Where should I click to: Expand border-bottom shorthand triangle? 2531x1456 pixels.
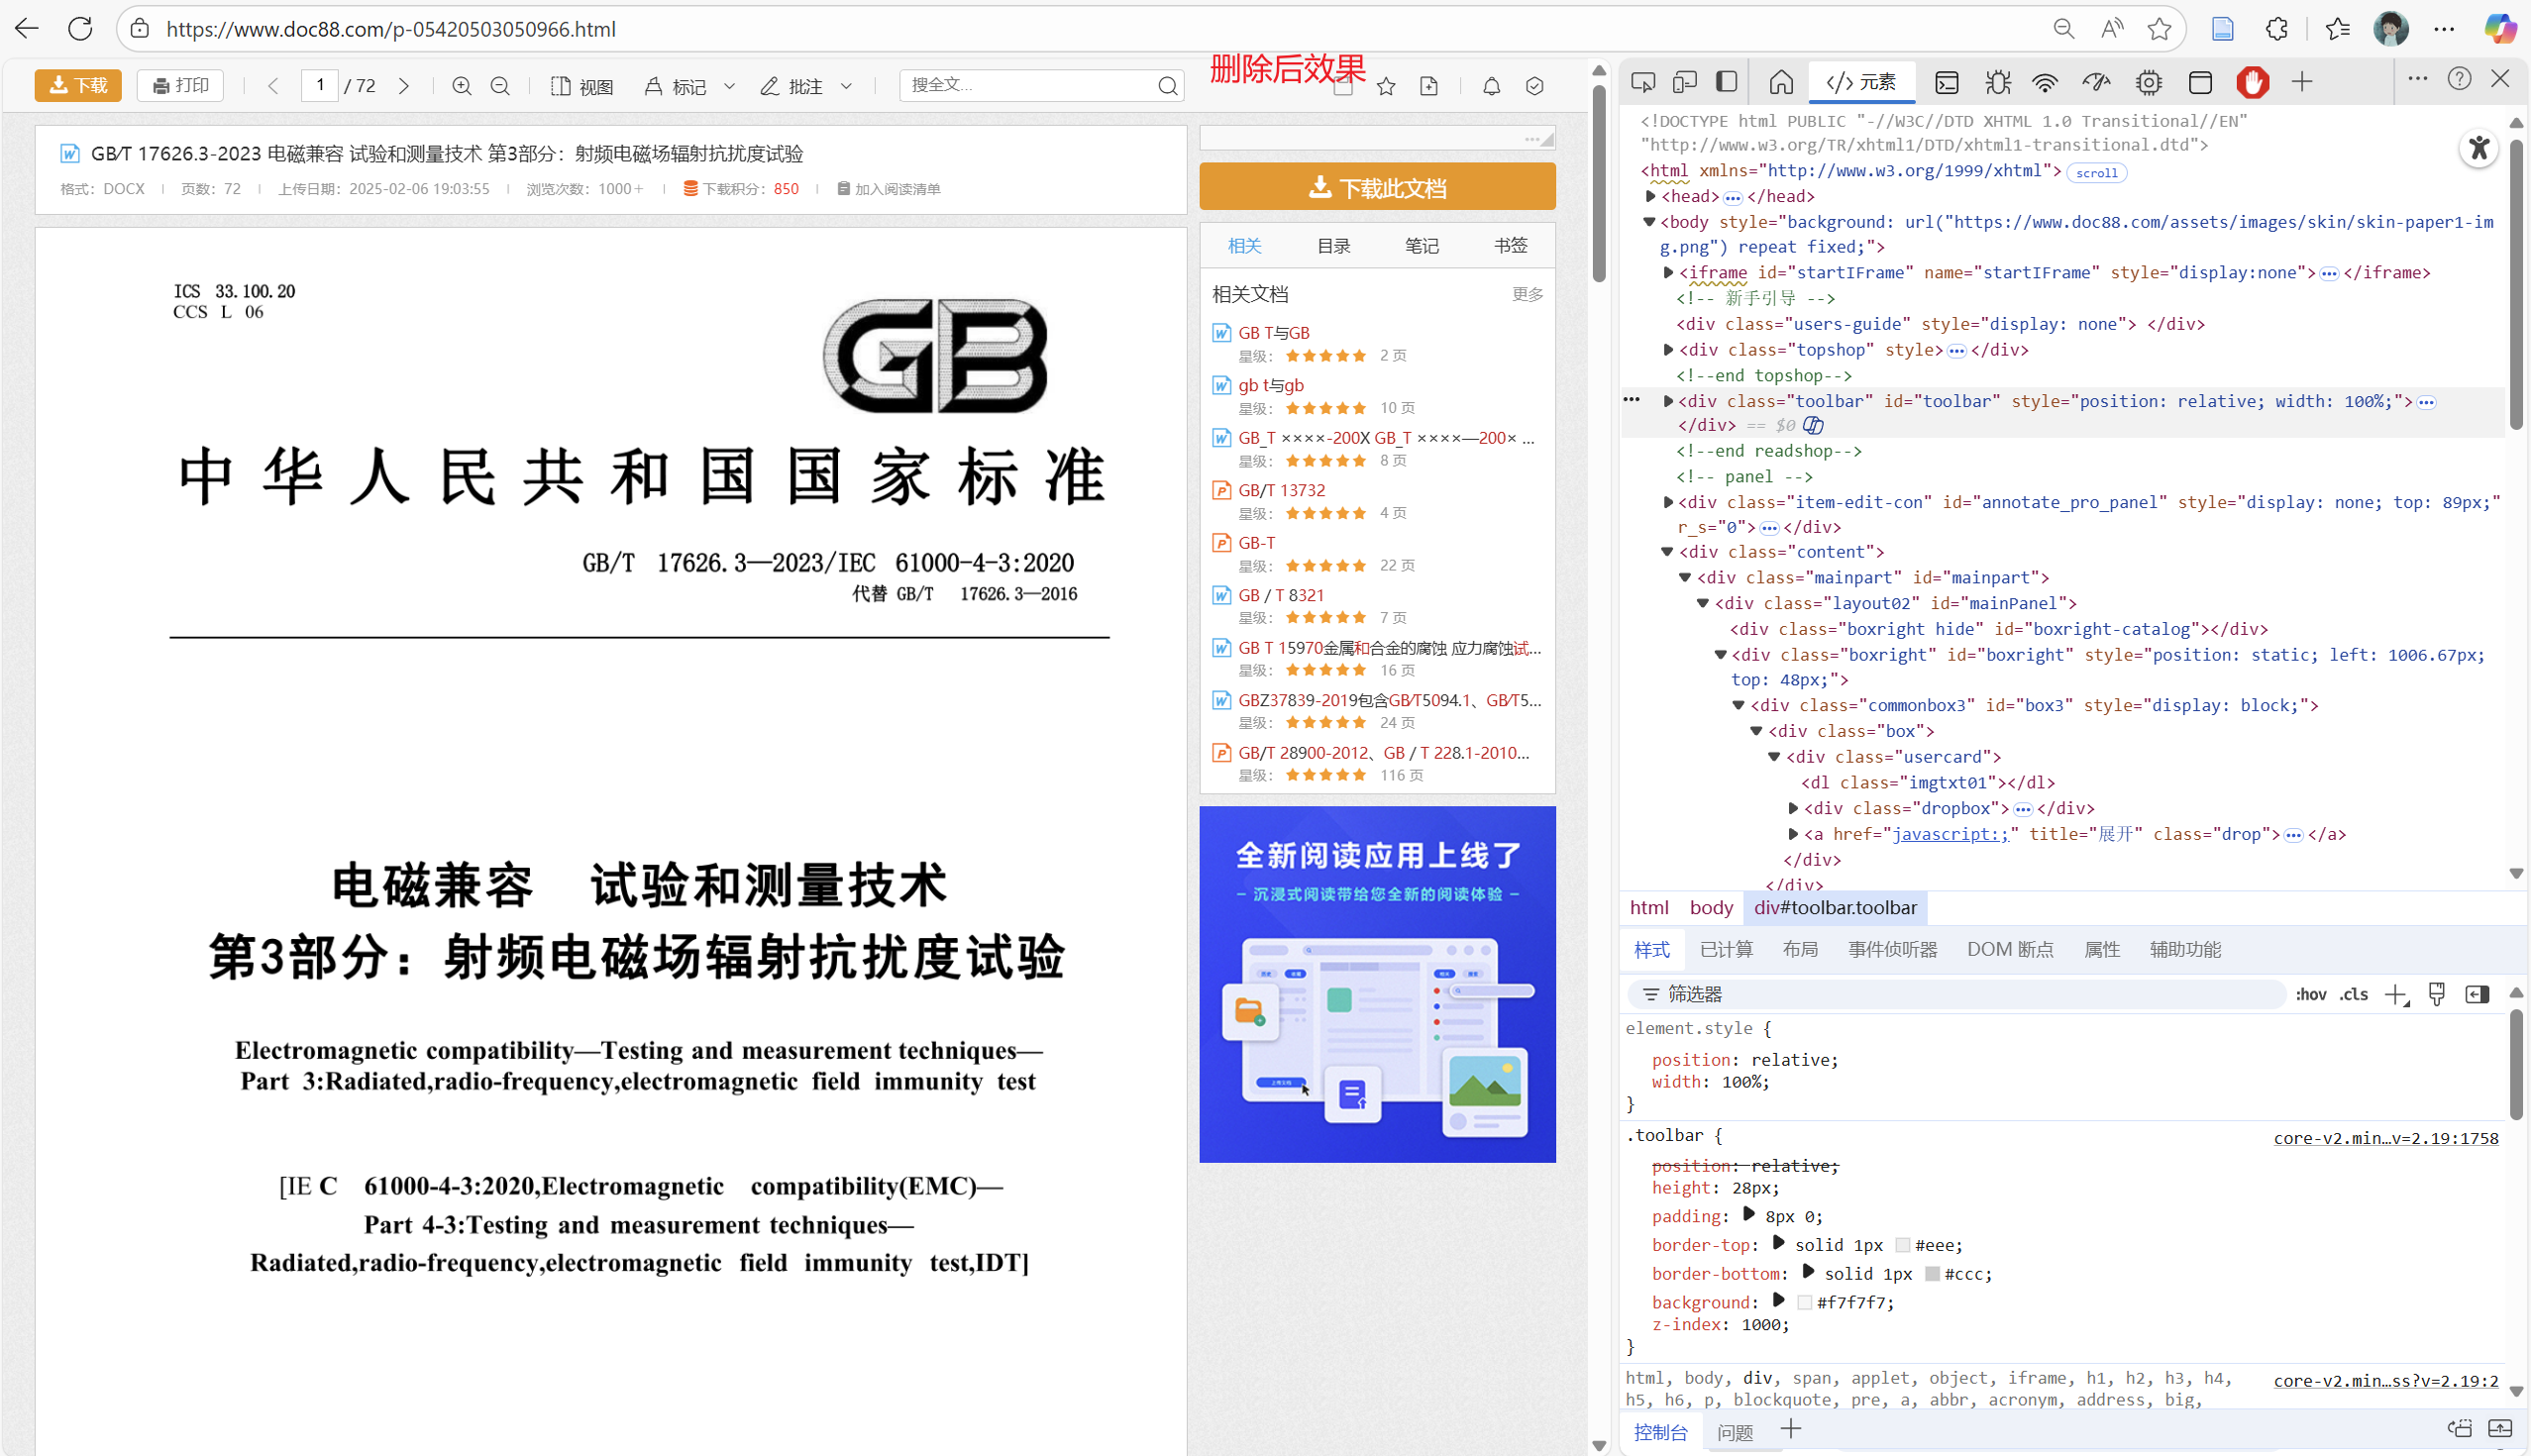pos(1808,1271)
